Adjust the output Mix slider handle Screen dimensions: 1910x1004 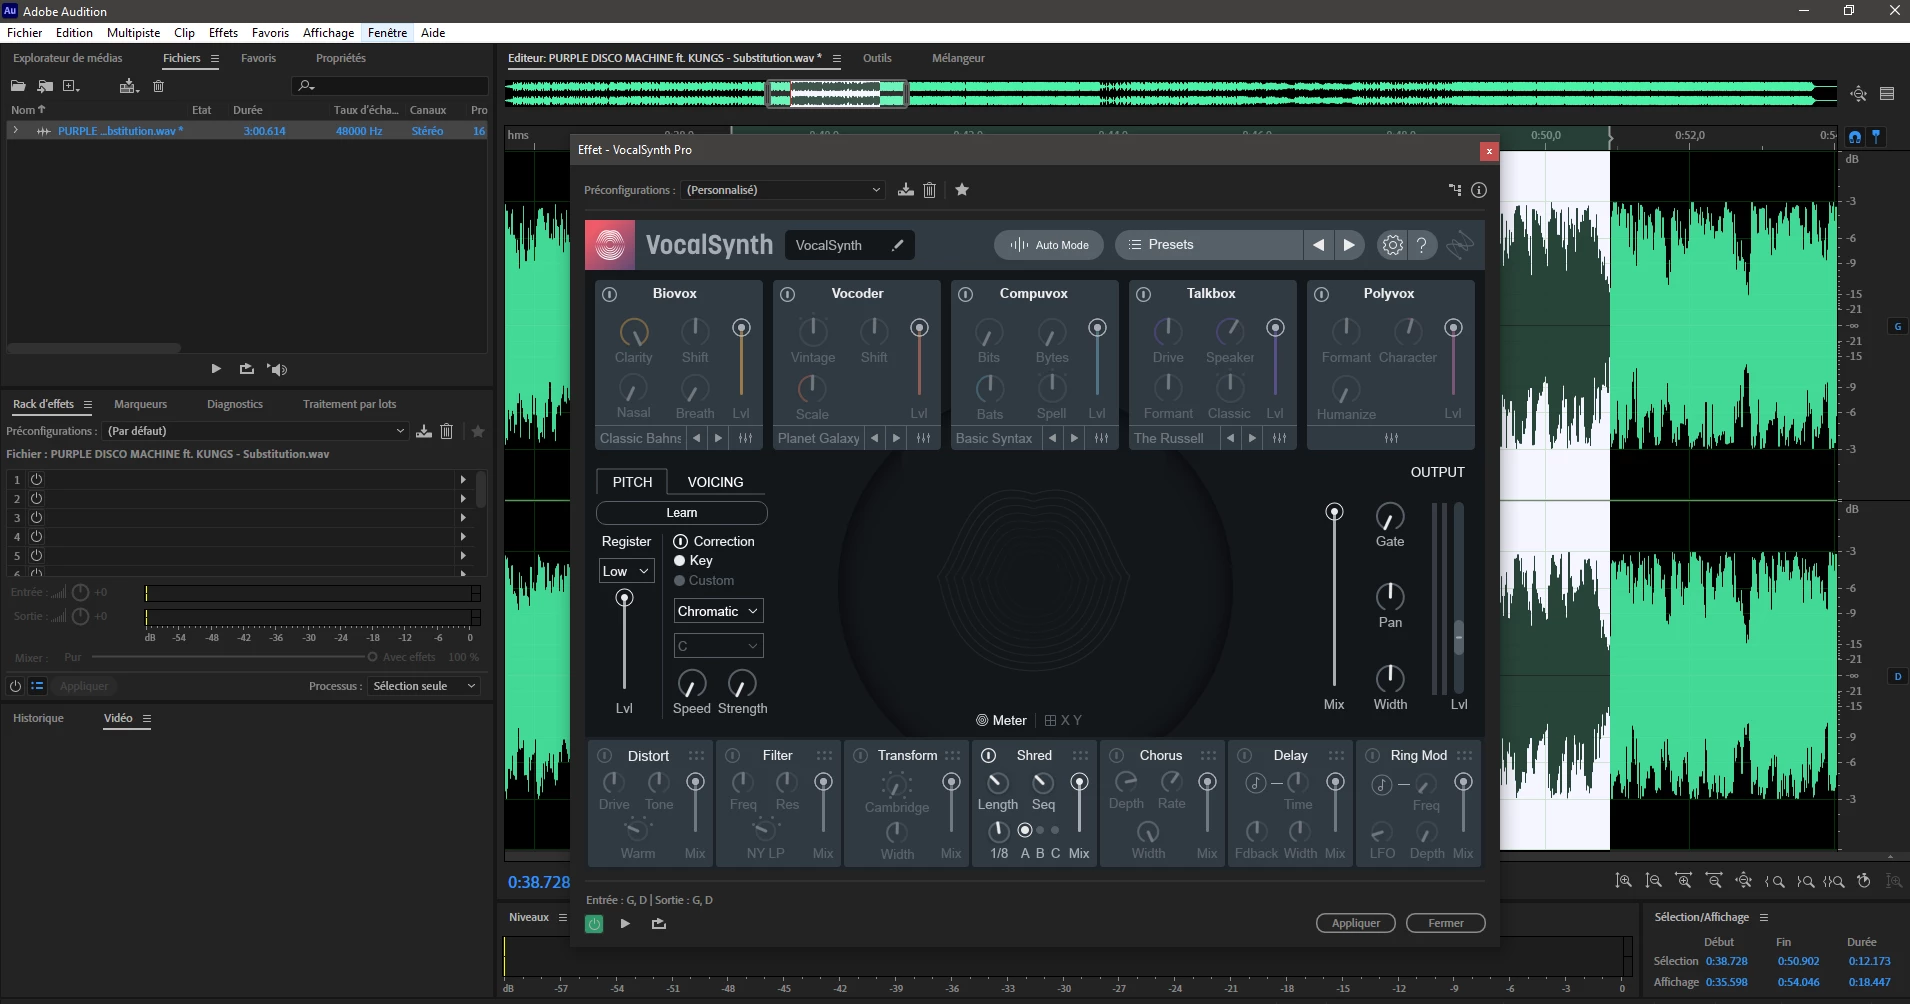(1334, 512)
